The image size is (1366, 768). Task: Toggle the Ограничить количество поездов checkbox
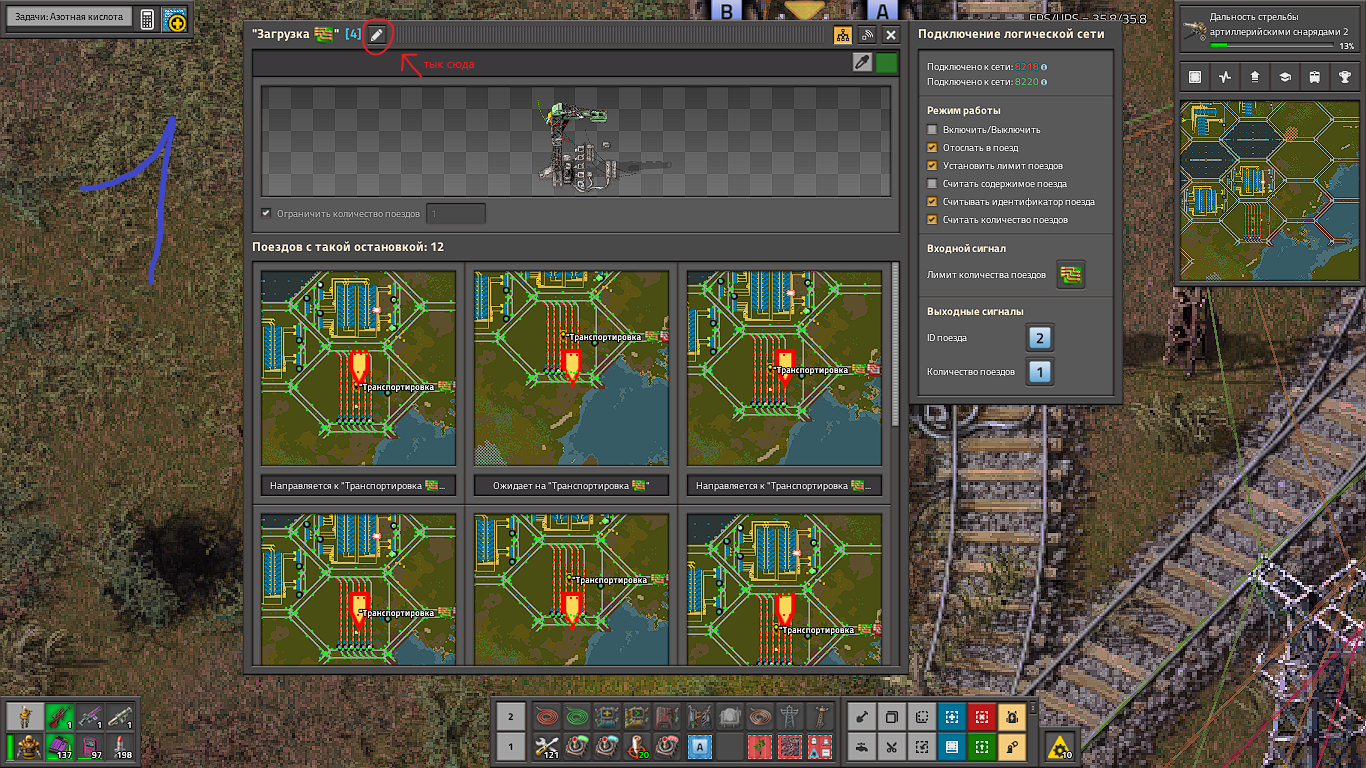266,213
